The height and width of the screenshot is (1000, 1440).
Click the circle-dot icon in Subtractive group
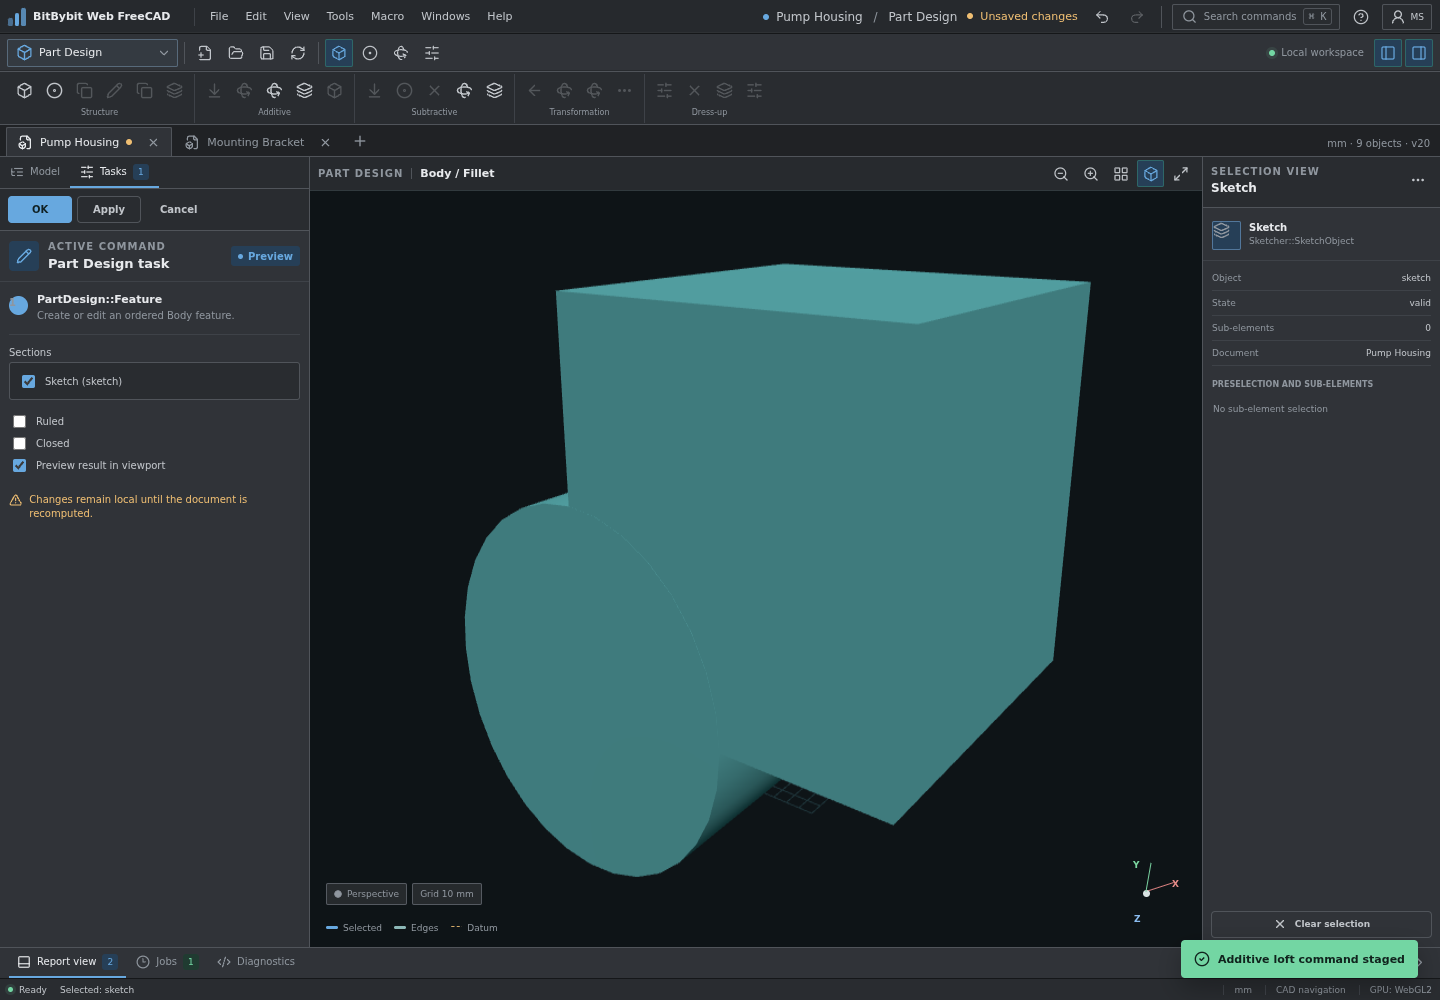pos(405,91)
